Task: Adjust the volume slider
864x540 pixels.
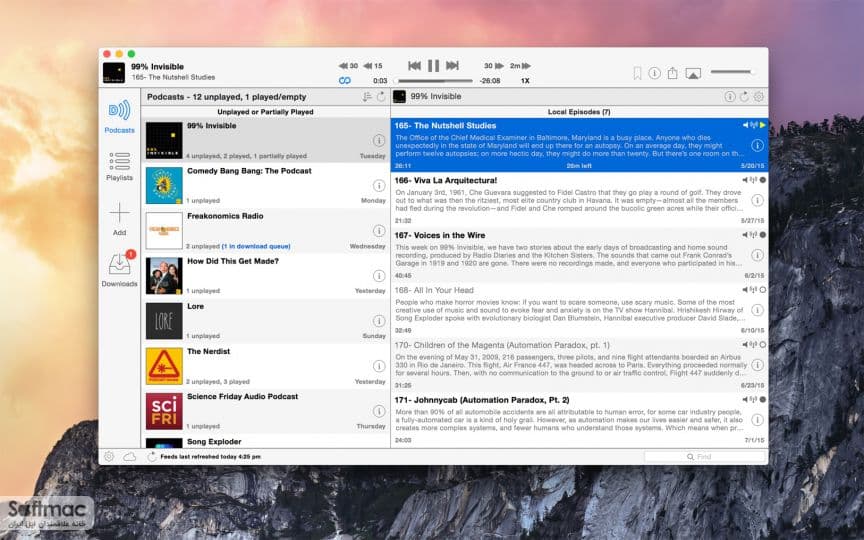Action: pyautogui.click(x=733, y=72)
